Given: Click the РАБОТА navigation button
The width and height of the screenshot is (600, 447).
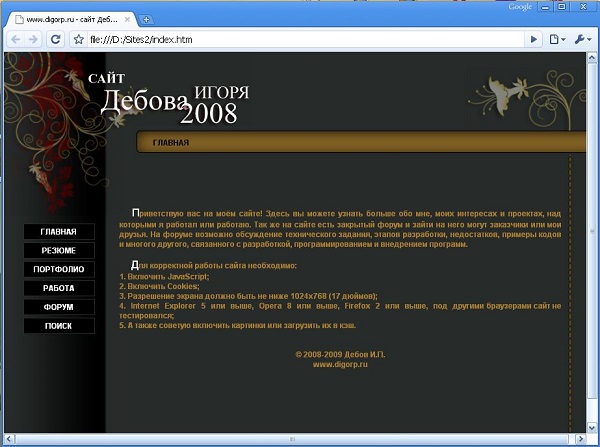Looking at the screenshot, I should 59,288.
